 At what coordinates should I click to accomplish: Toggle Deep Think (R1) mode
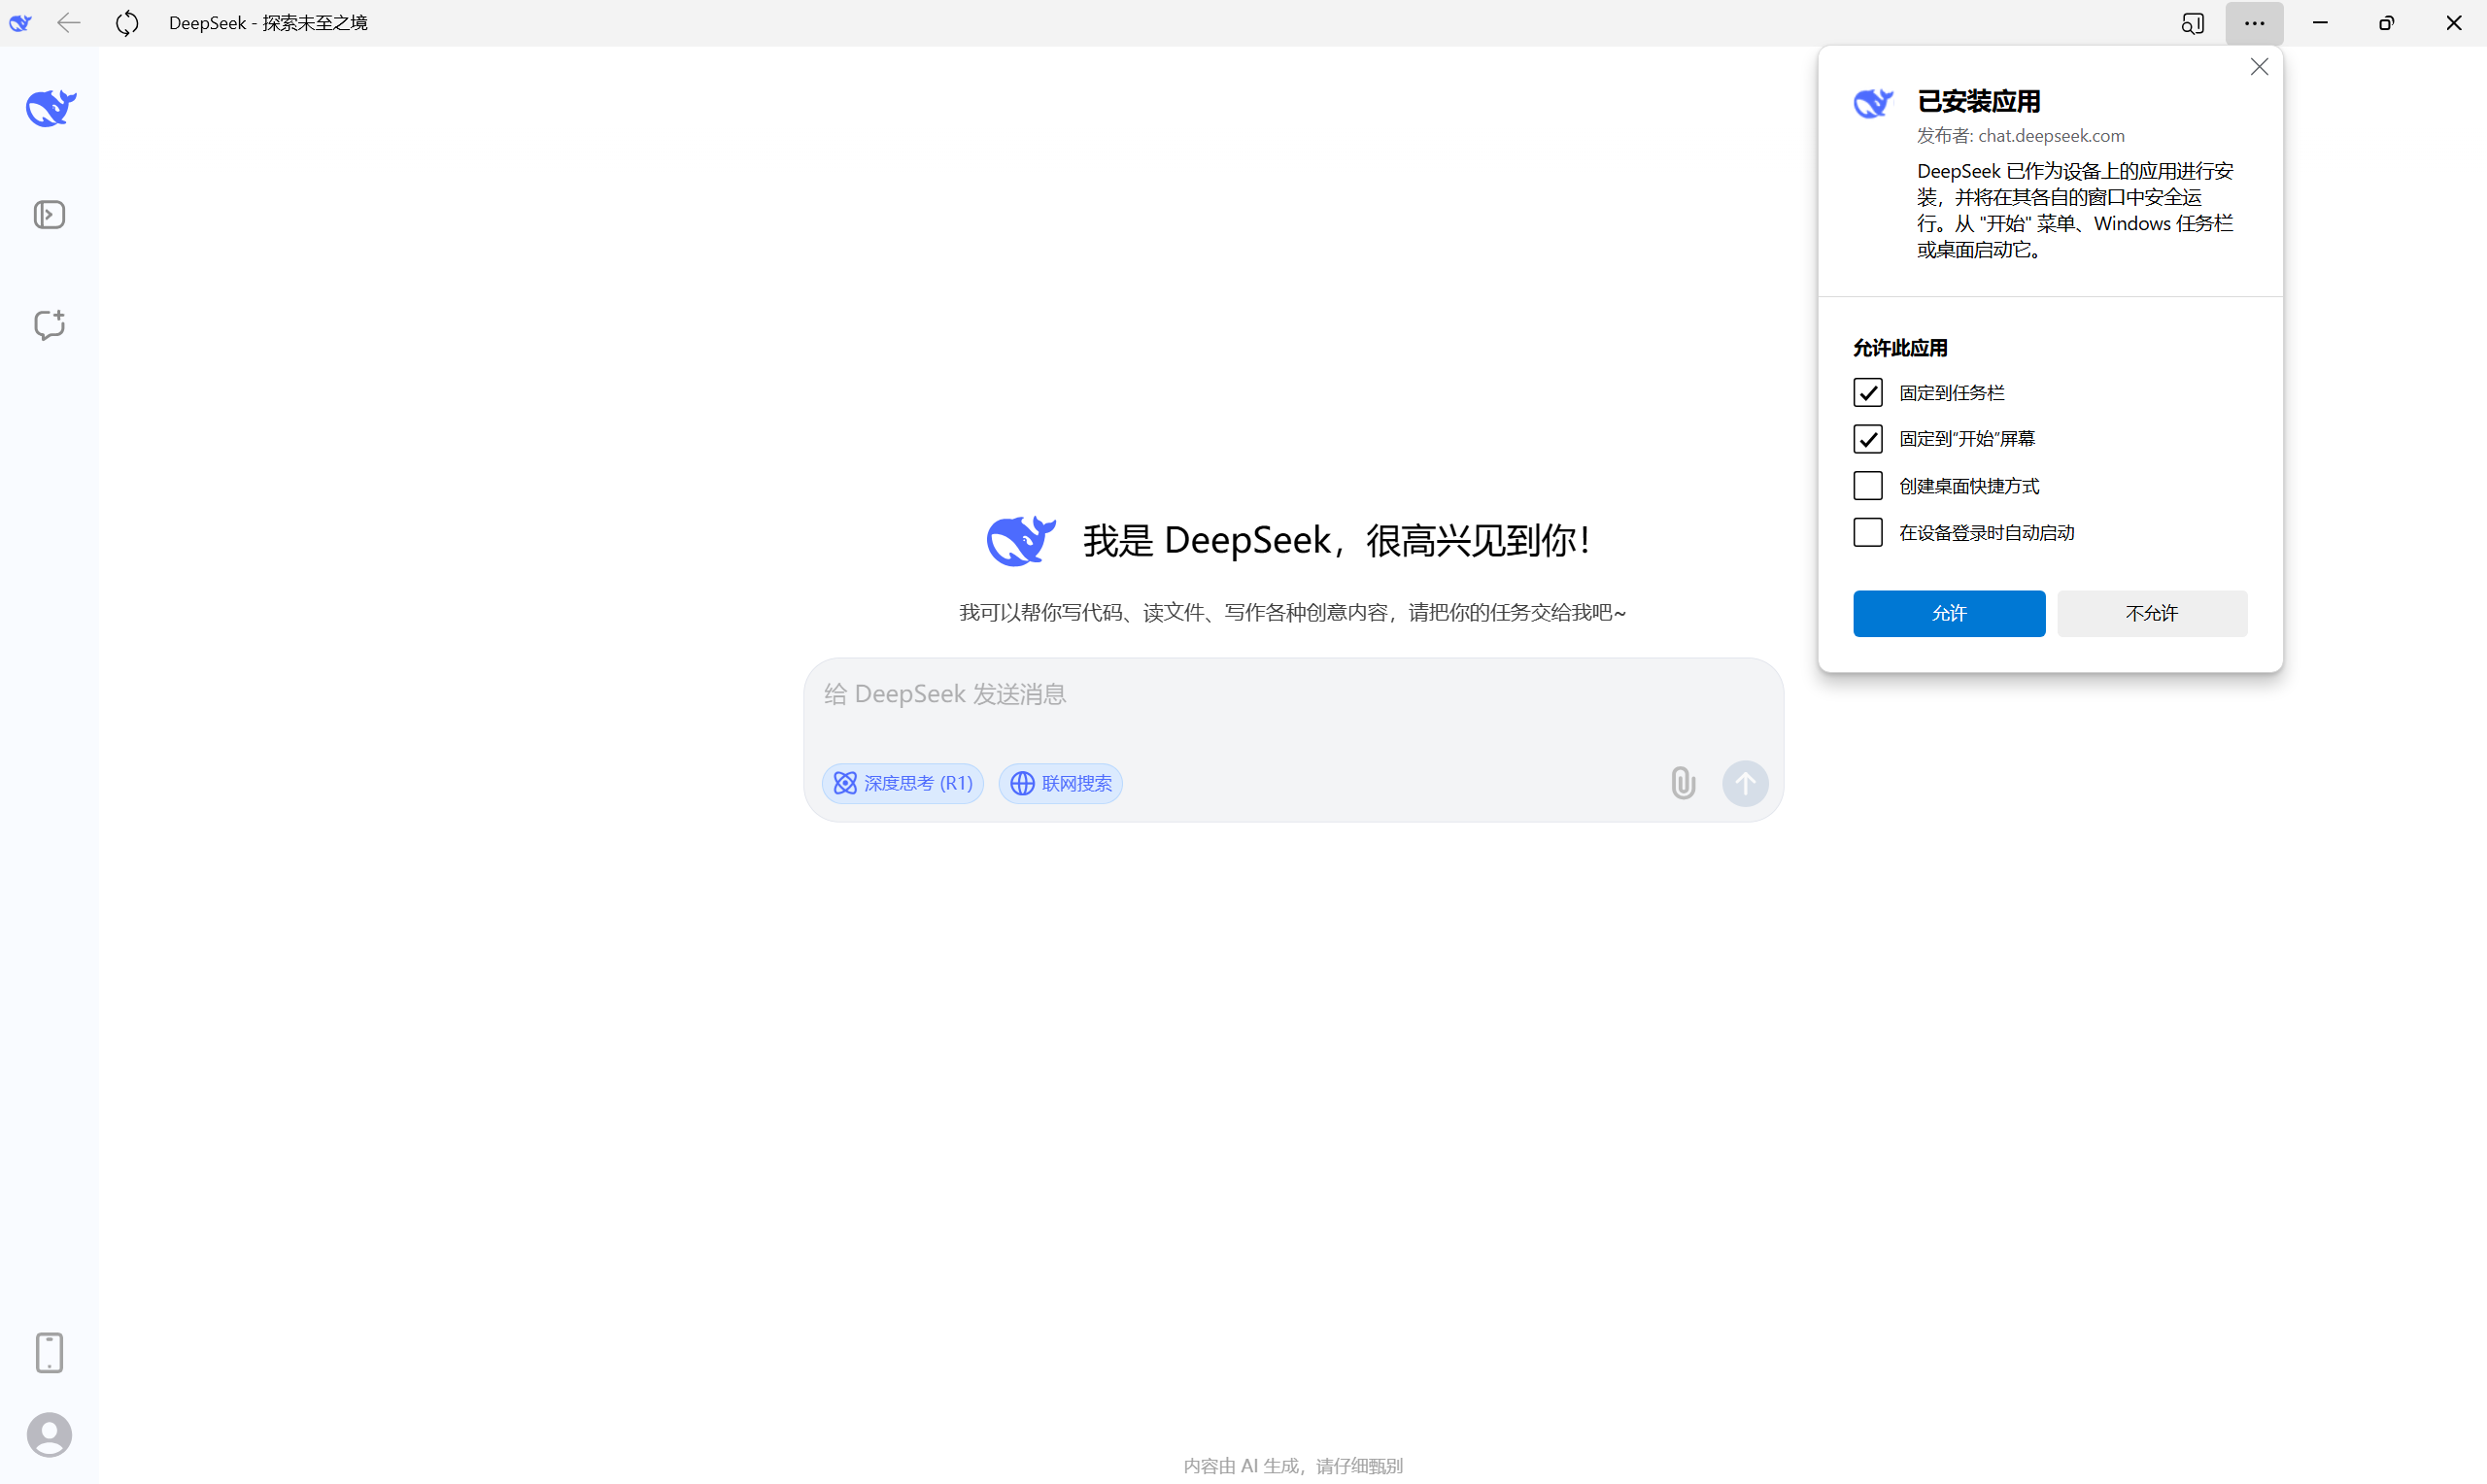tap(903, 783)
